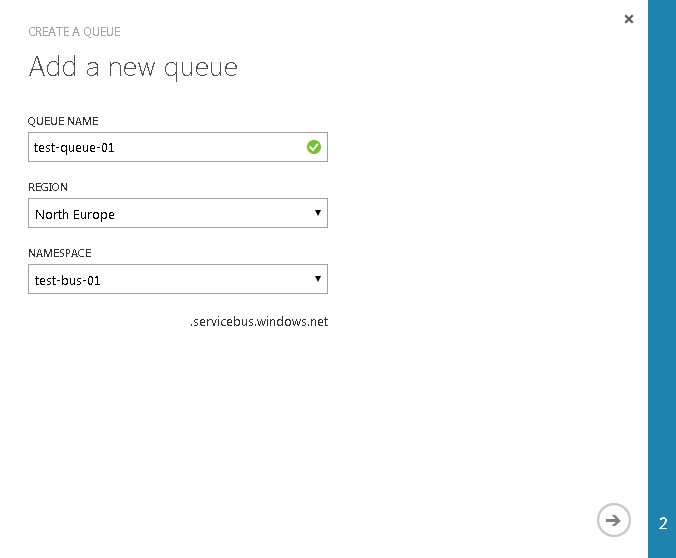Select the 'test-bus-01' namespace value

tap(68, 281)
